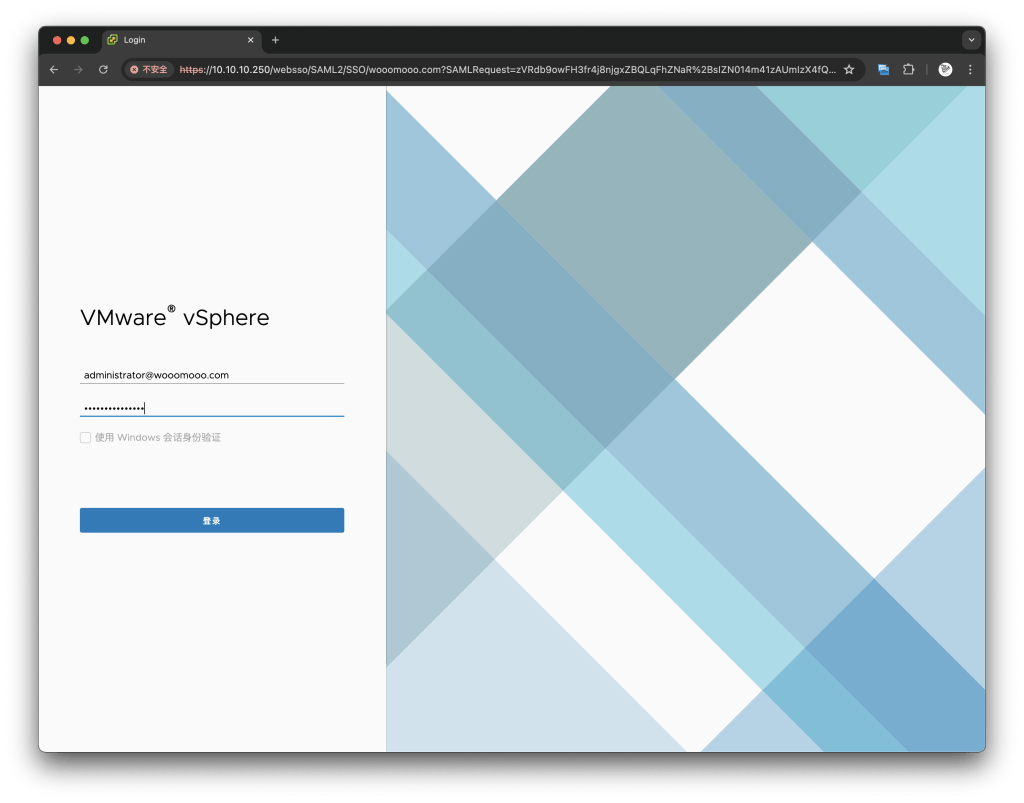Image resolution: width=1024 pixels, height=803 pixels.
Task: Focus the address bar URL
Action: click(507, 69)
